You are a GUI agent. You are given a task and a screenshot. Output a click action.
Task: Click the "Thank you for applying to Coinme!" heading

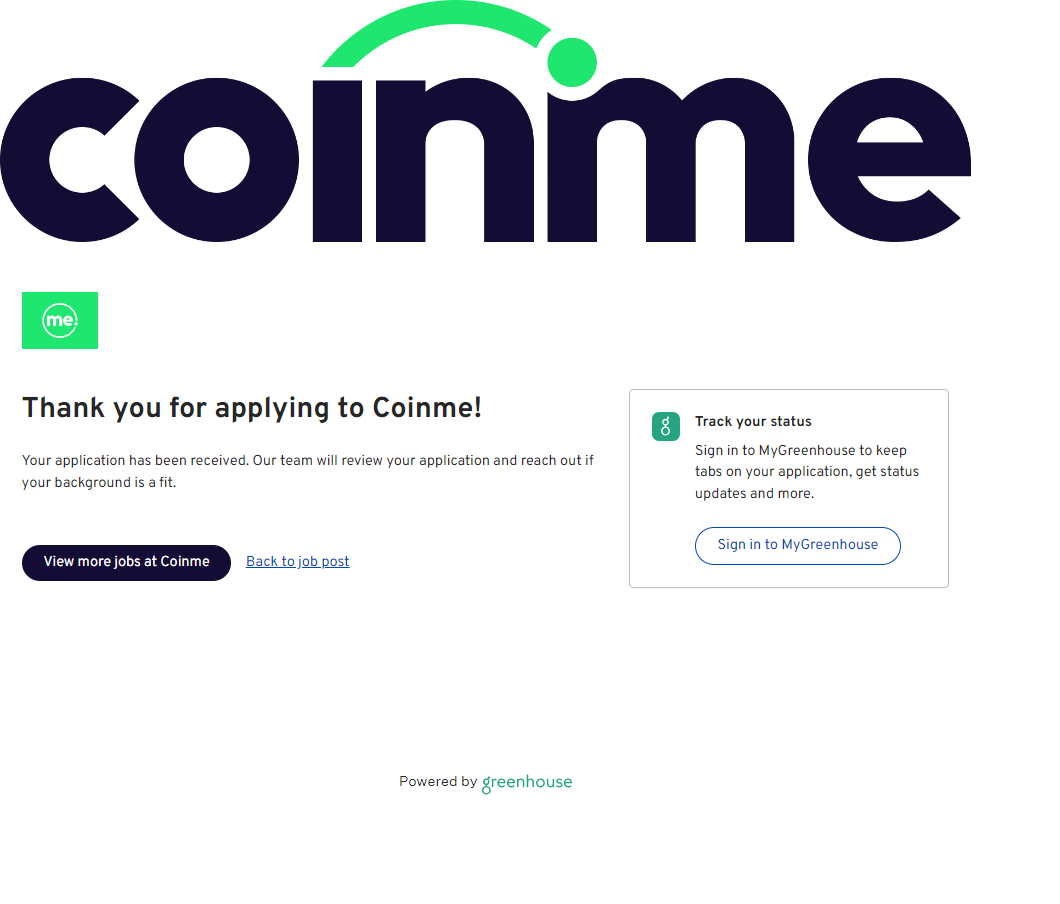[252, 408]
